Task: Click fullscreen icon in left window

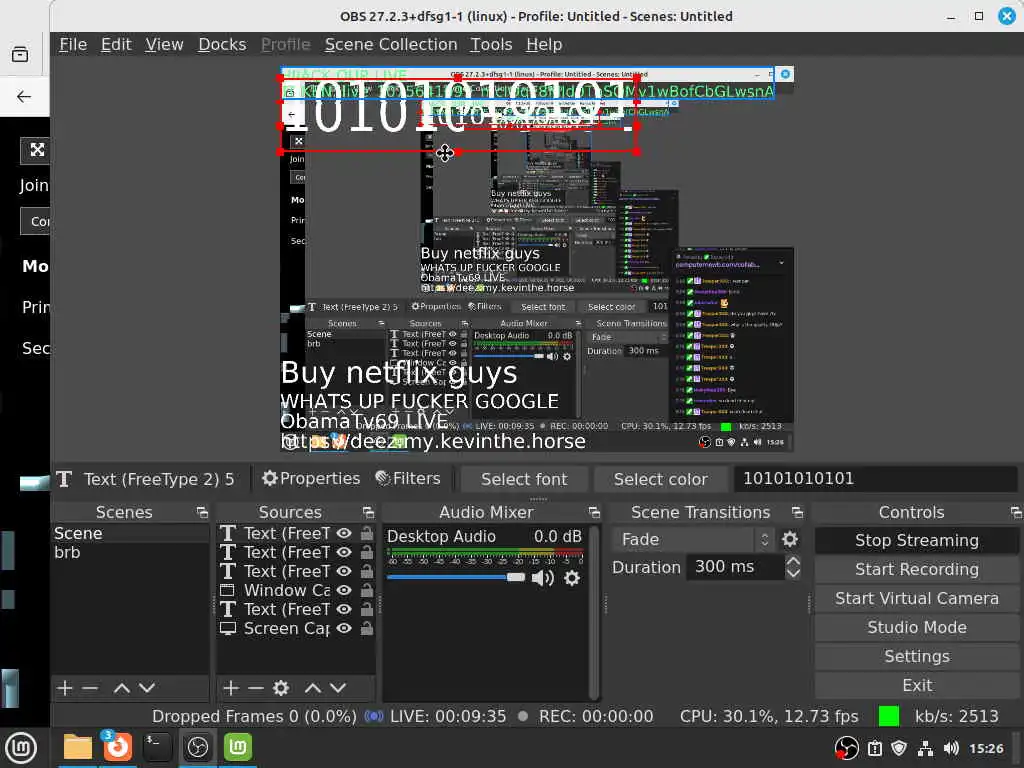Action: (x=37, y=150)
